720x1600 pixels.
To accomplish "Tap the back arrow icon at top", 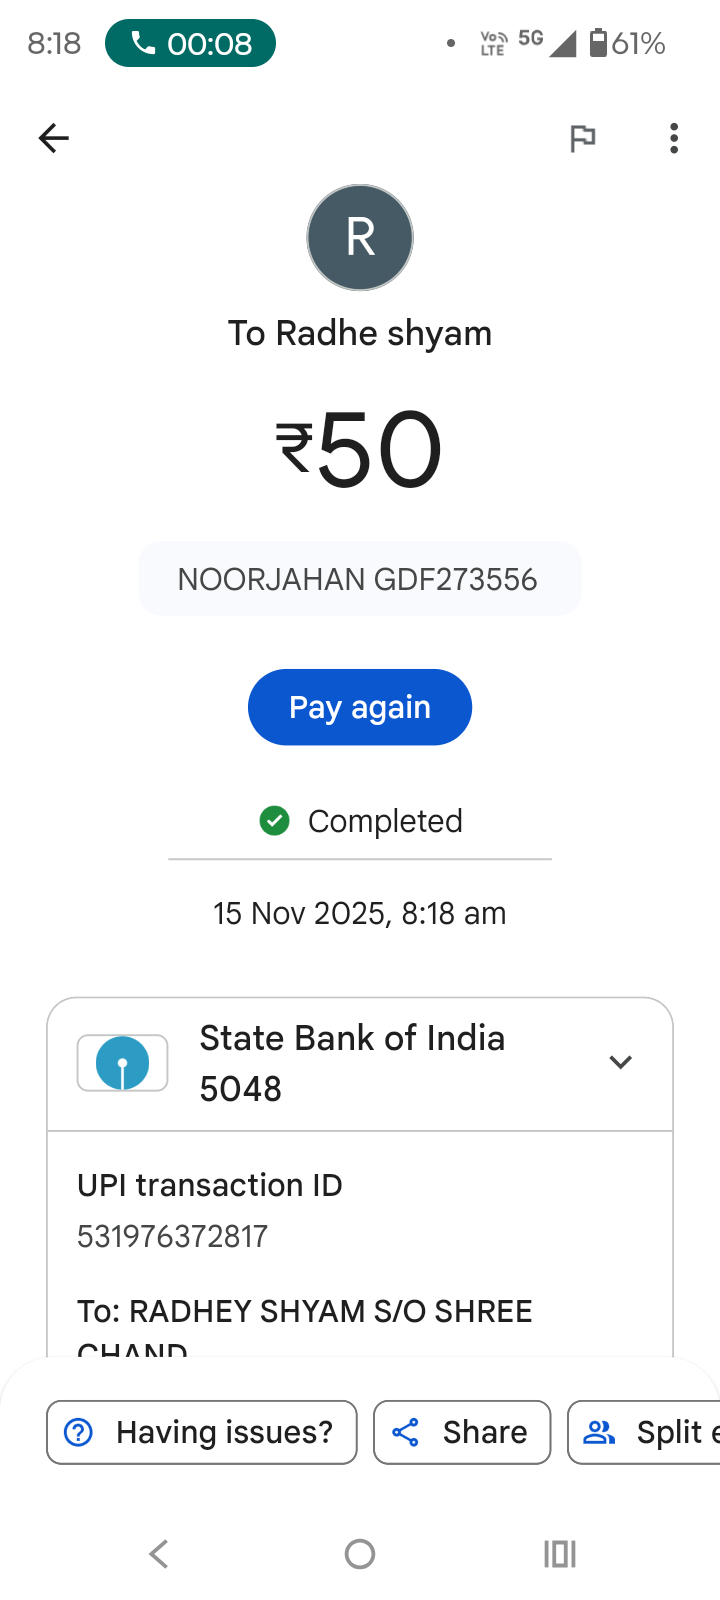I will [54, 138].
